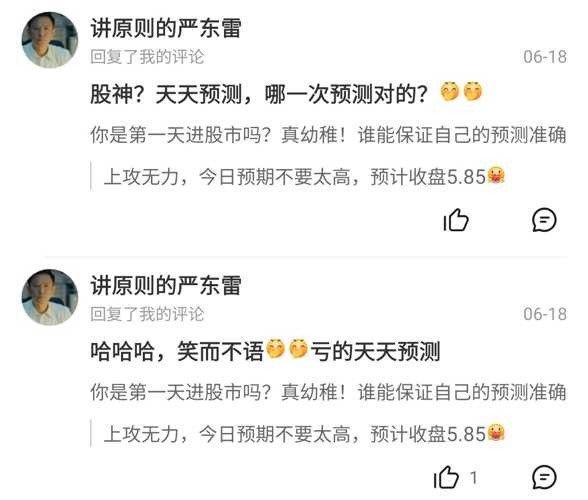Open the quoted comment 你是第一天进股市吗 in second reply

tap(328, 392)
